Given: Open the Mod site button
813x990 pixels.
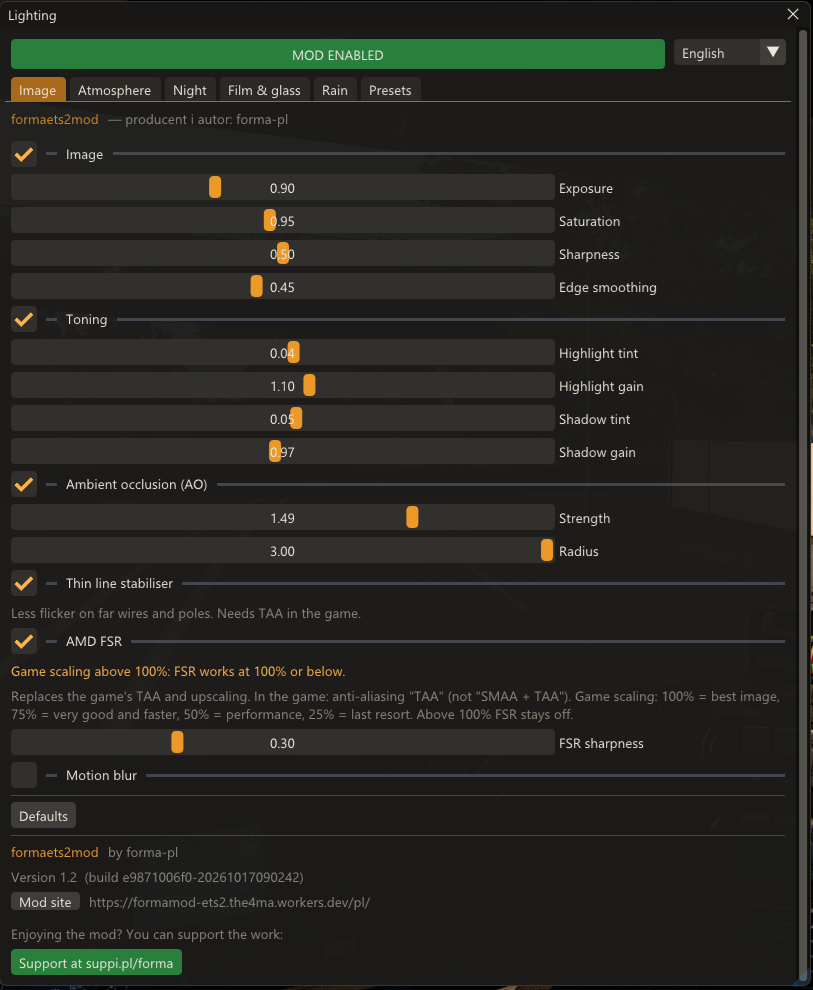Looking at the screenshot, I should 45,902.
